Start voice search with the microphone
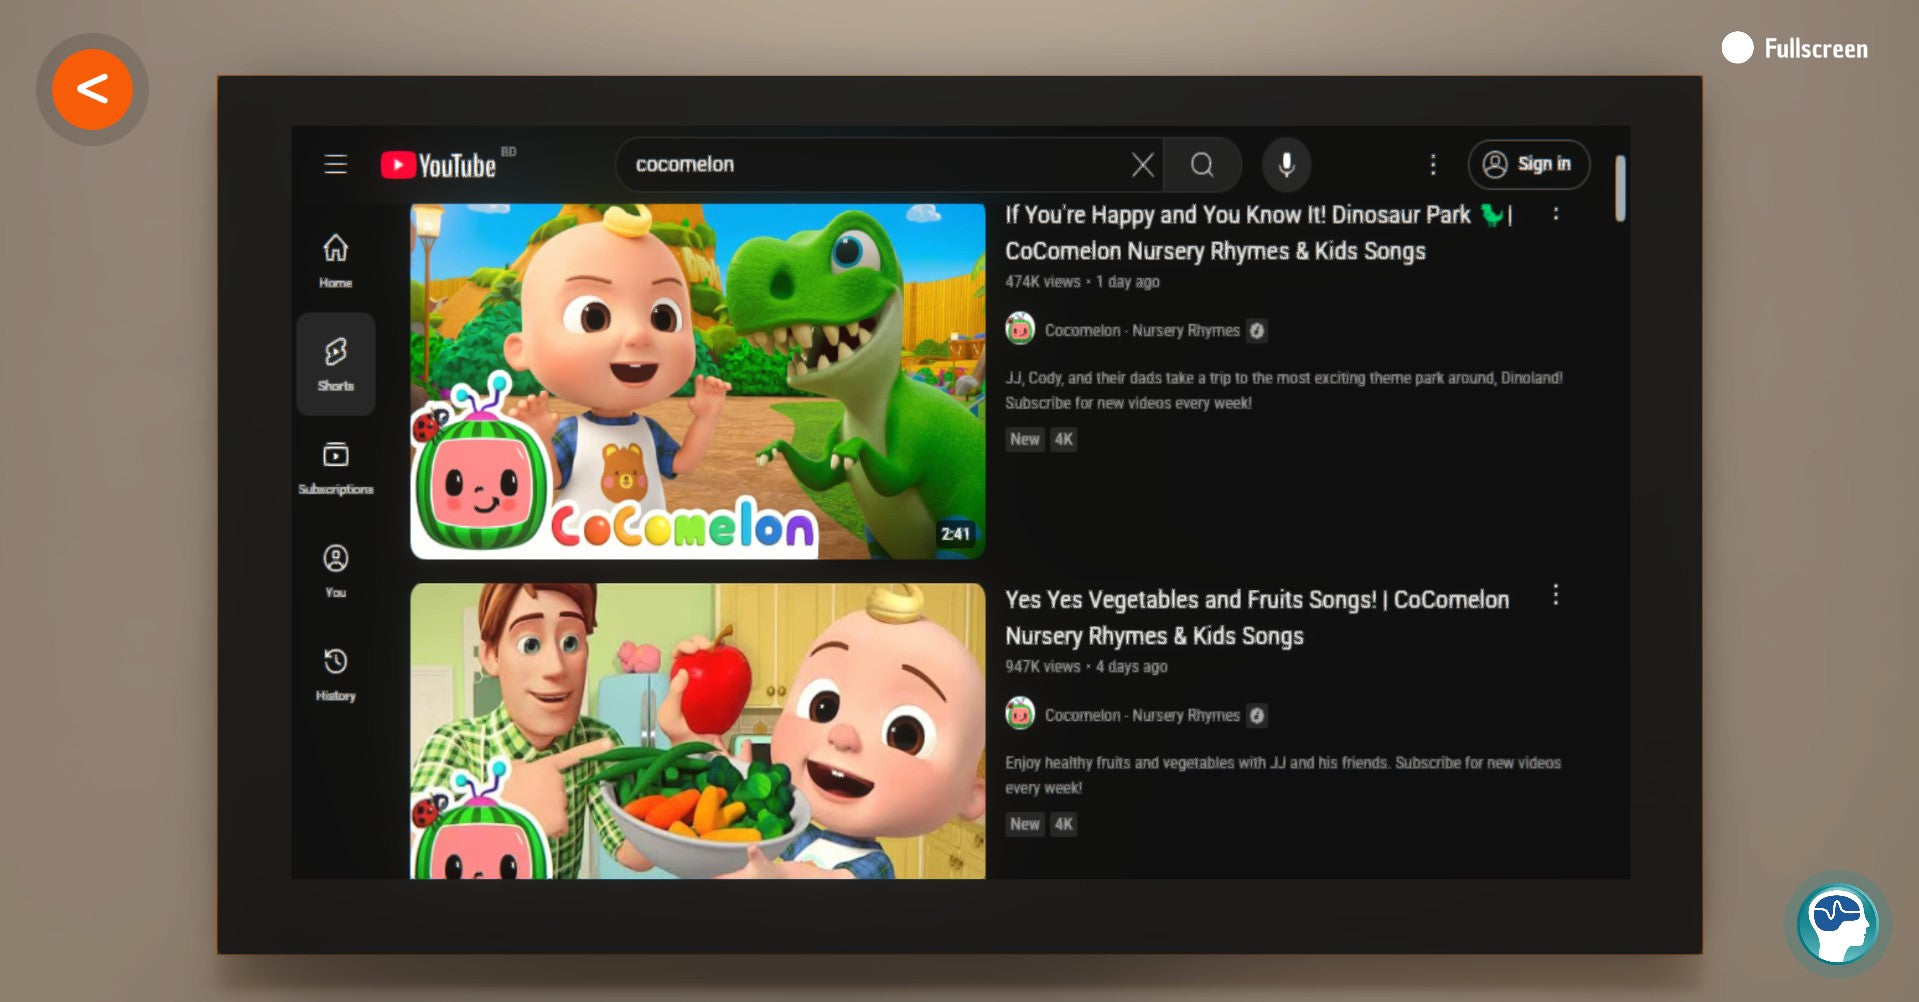Viewport: 1919px width, 1002px height. pos(1286,164)
